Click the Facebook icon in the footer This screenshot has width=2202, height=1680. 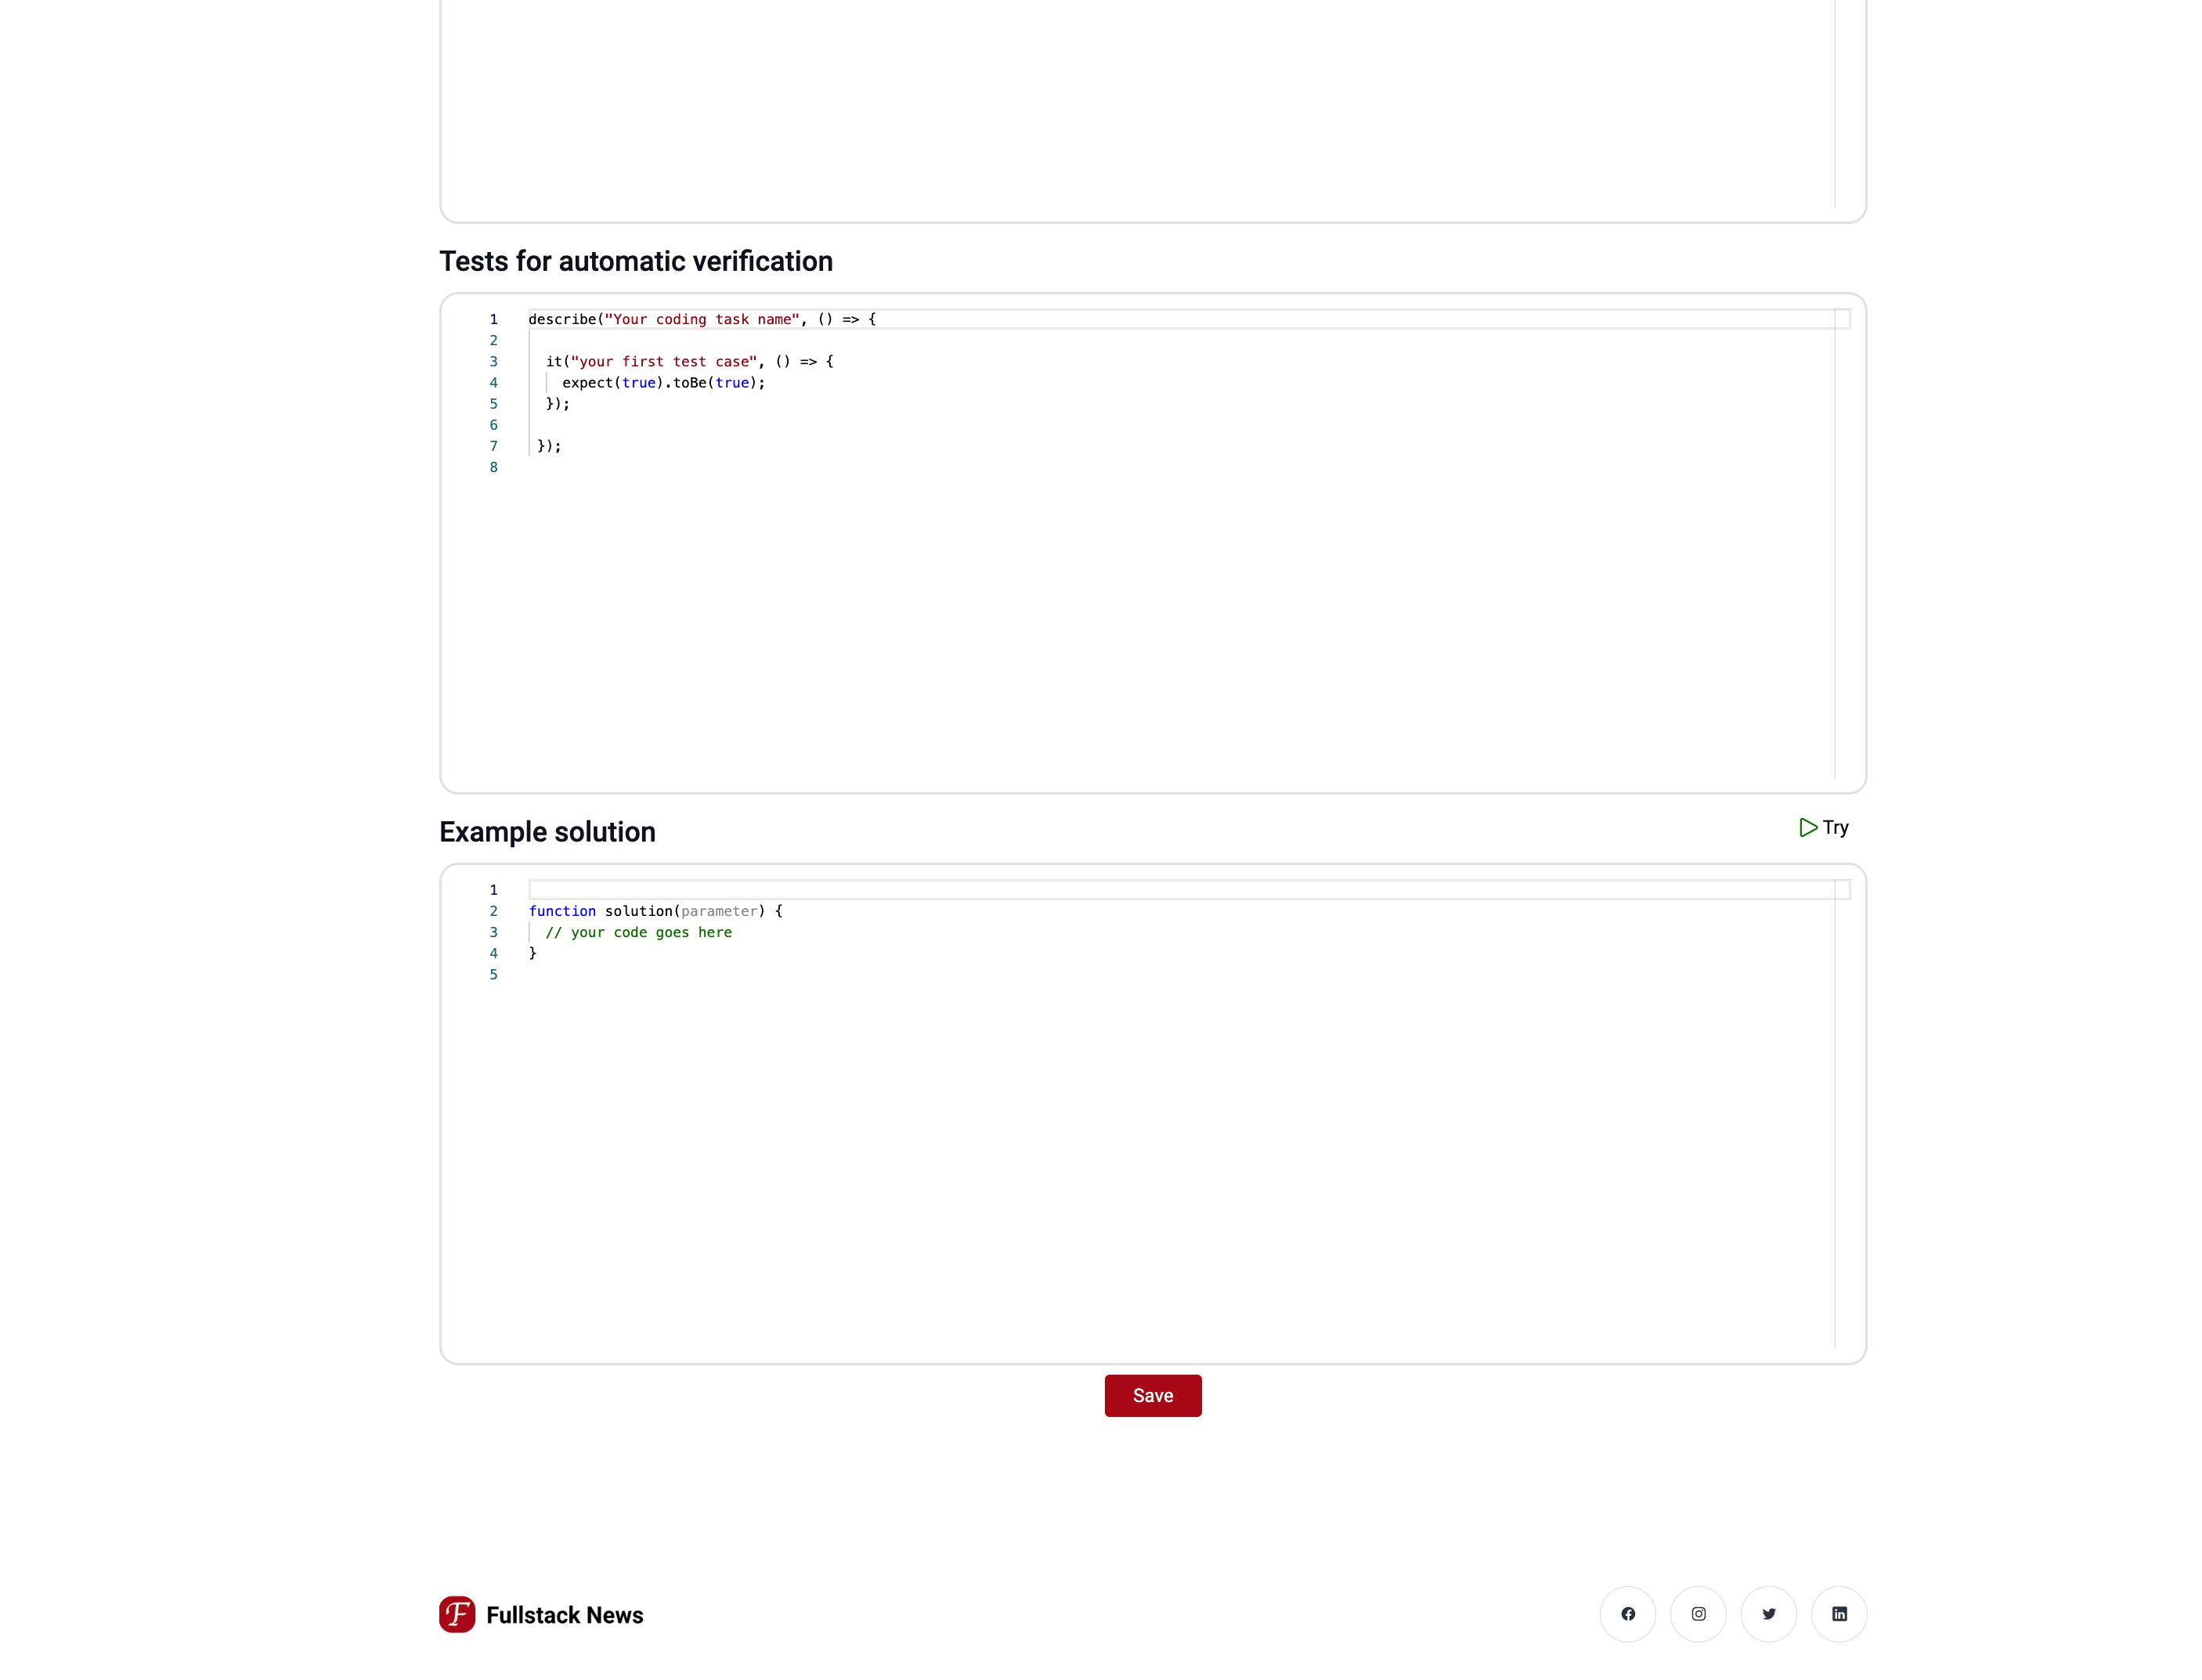coord(1628,1613)
